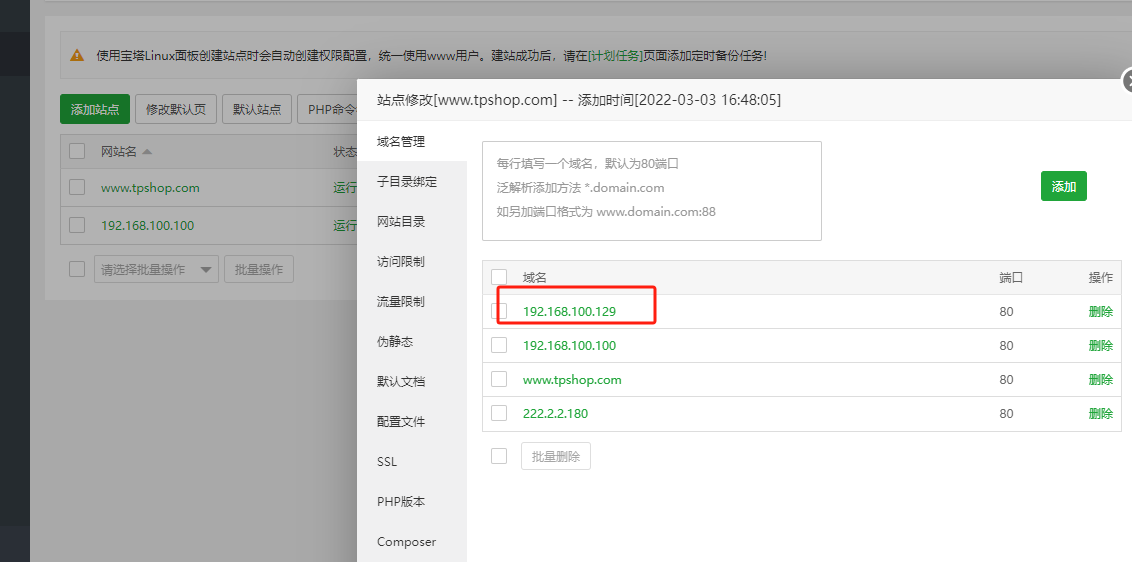The image size is (1132, 562).
Task: Open the 子目录绑定 tab
Action: 406,182
